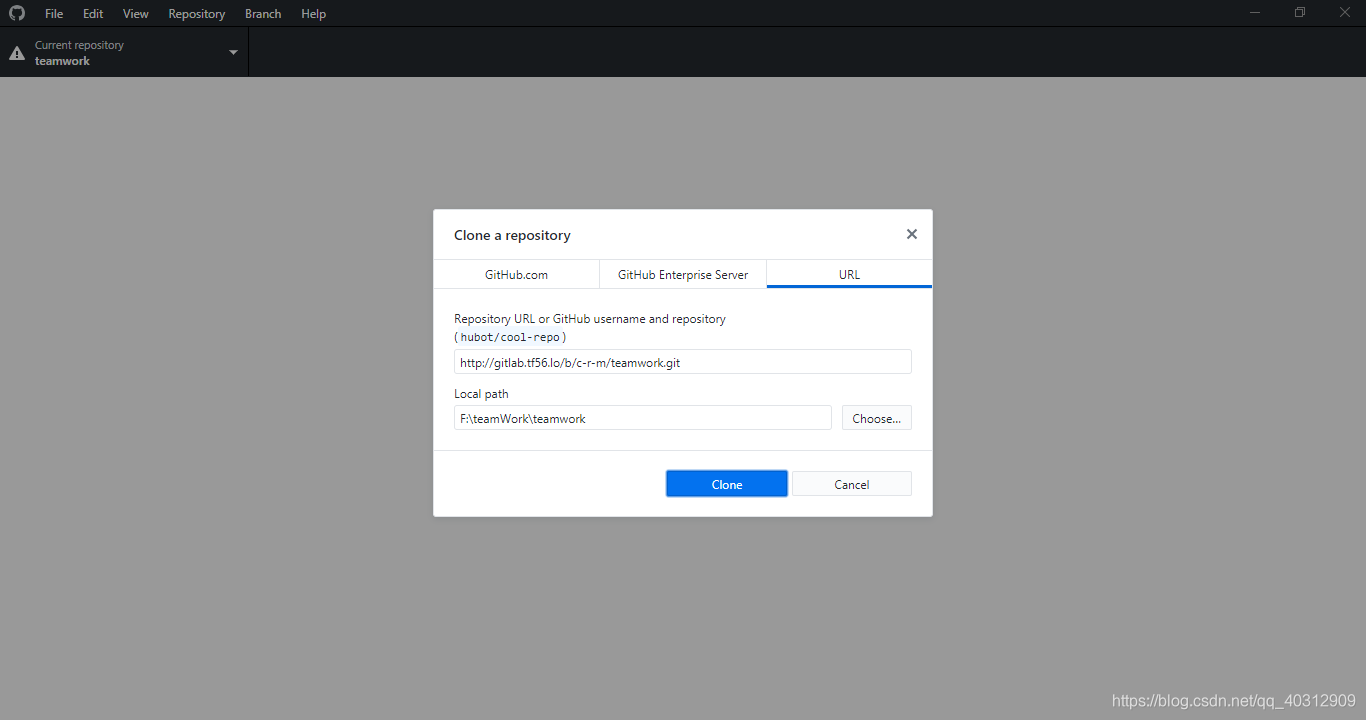Click the warning triangle icon beside teamwork
Screen dimensions: 1366x720
pyautogui.click(x=17, y=53)
